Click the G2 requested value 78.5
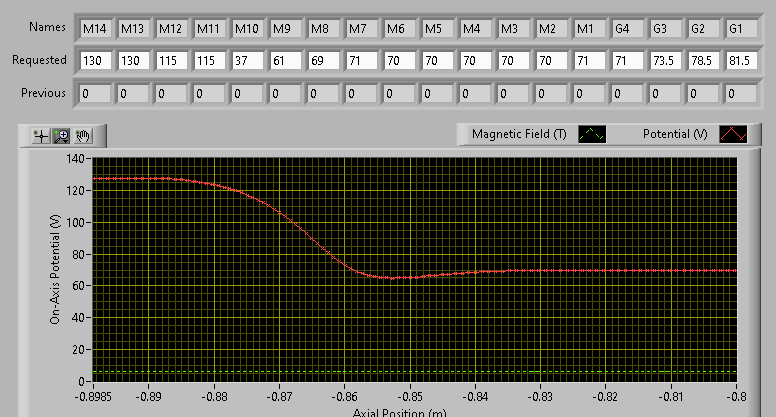The height and width of the screenshot is (417, 776). pyautogui.click(x=703, y=61)
